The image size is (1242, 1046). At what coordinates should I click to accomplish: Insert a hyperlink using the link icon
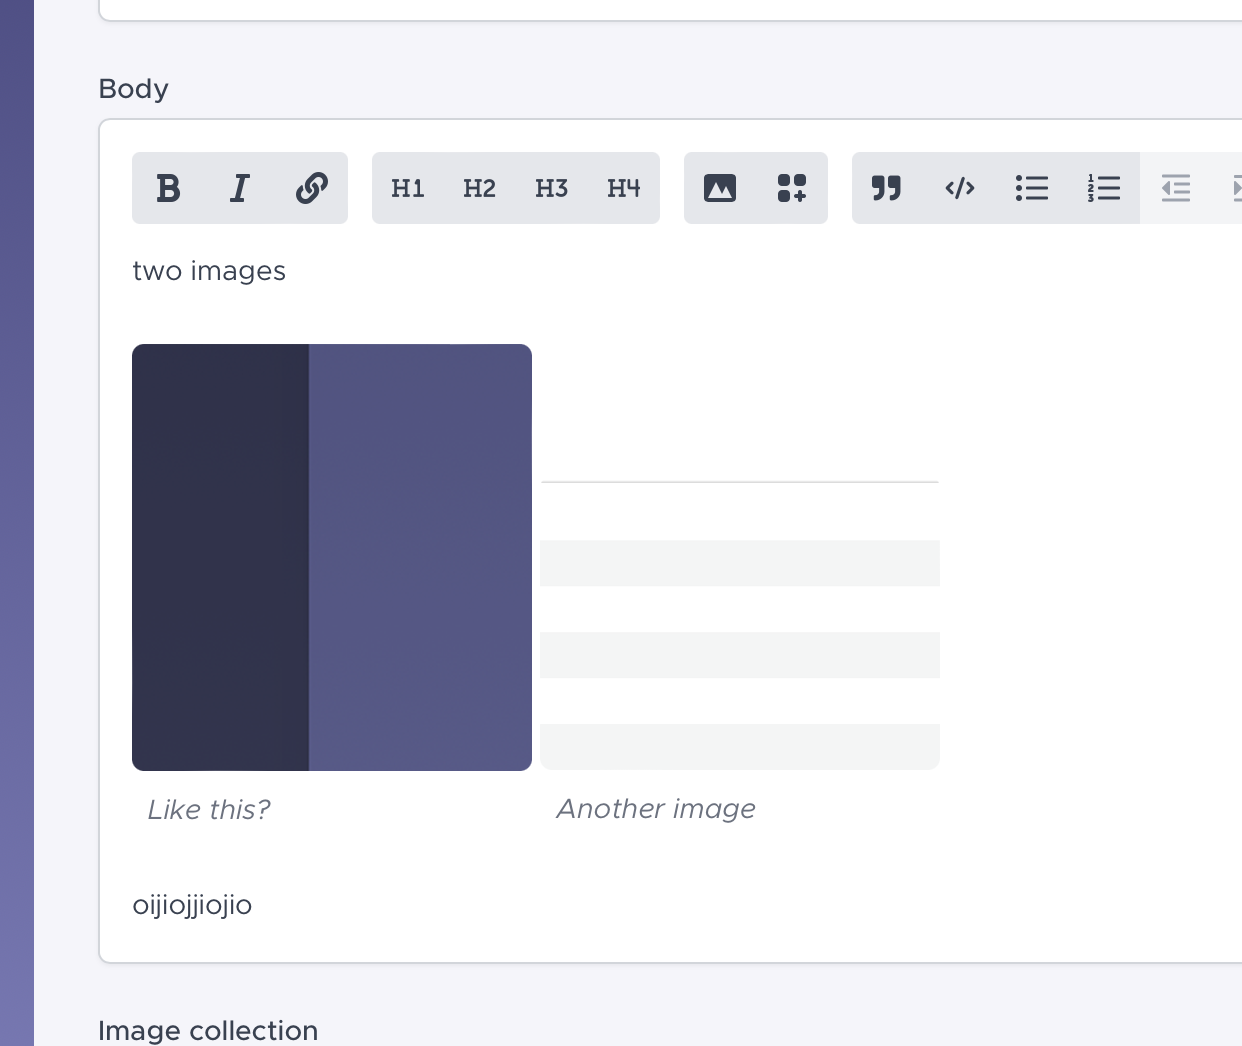(311, 188)
